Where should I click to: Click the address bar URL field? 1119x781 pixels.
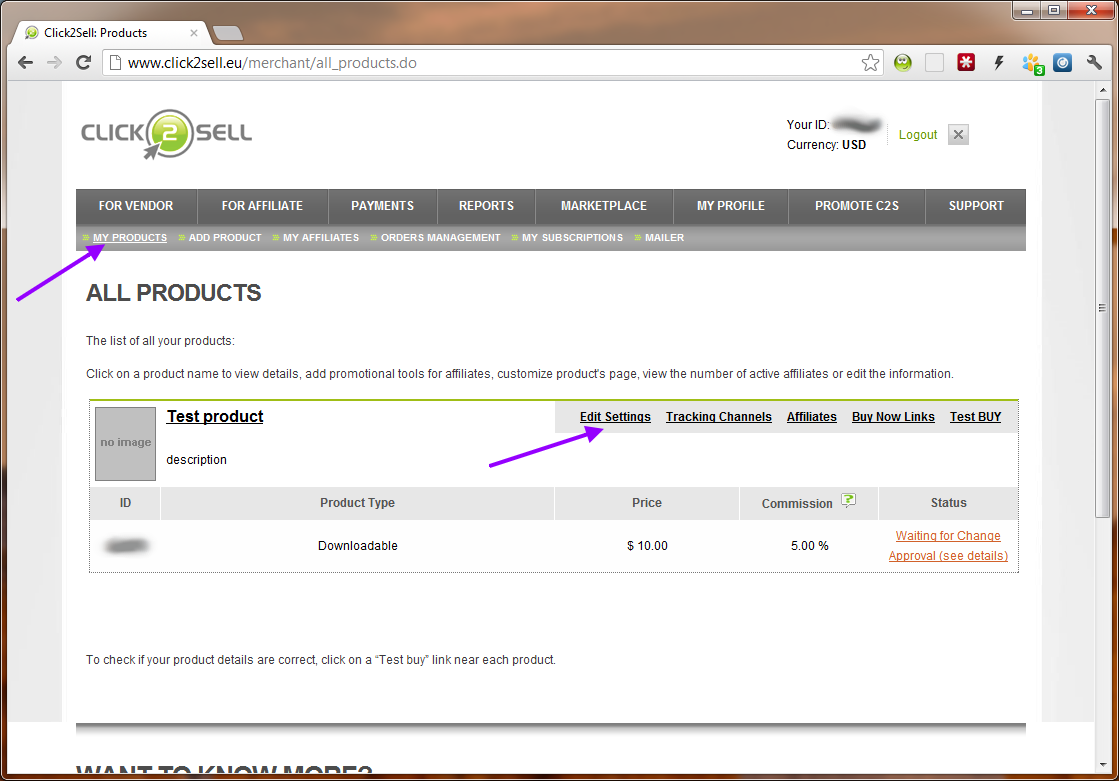tap(492, 63)
